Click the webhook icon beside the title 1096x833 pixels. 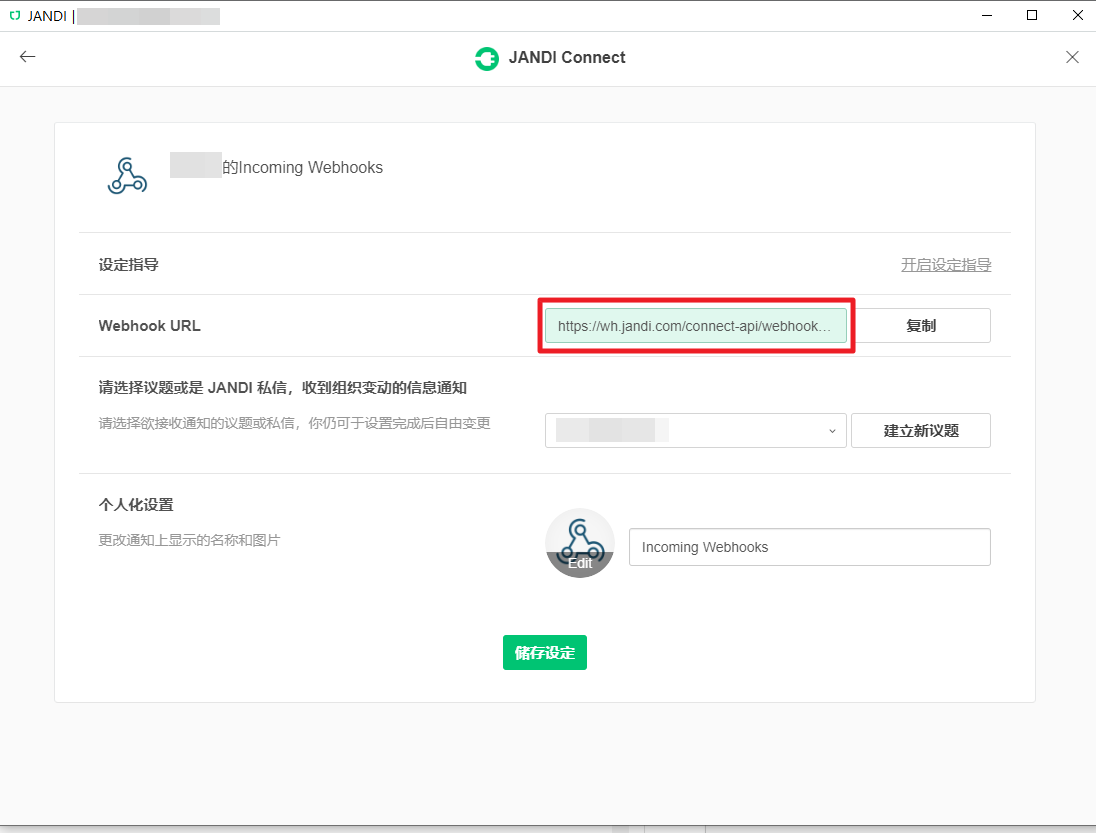127,175
